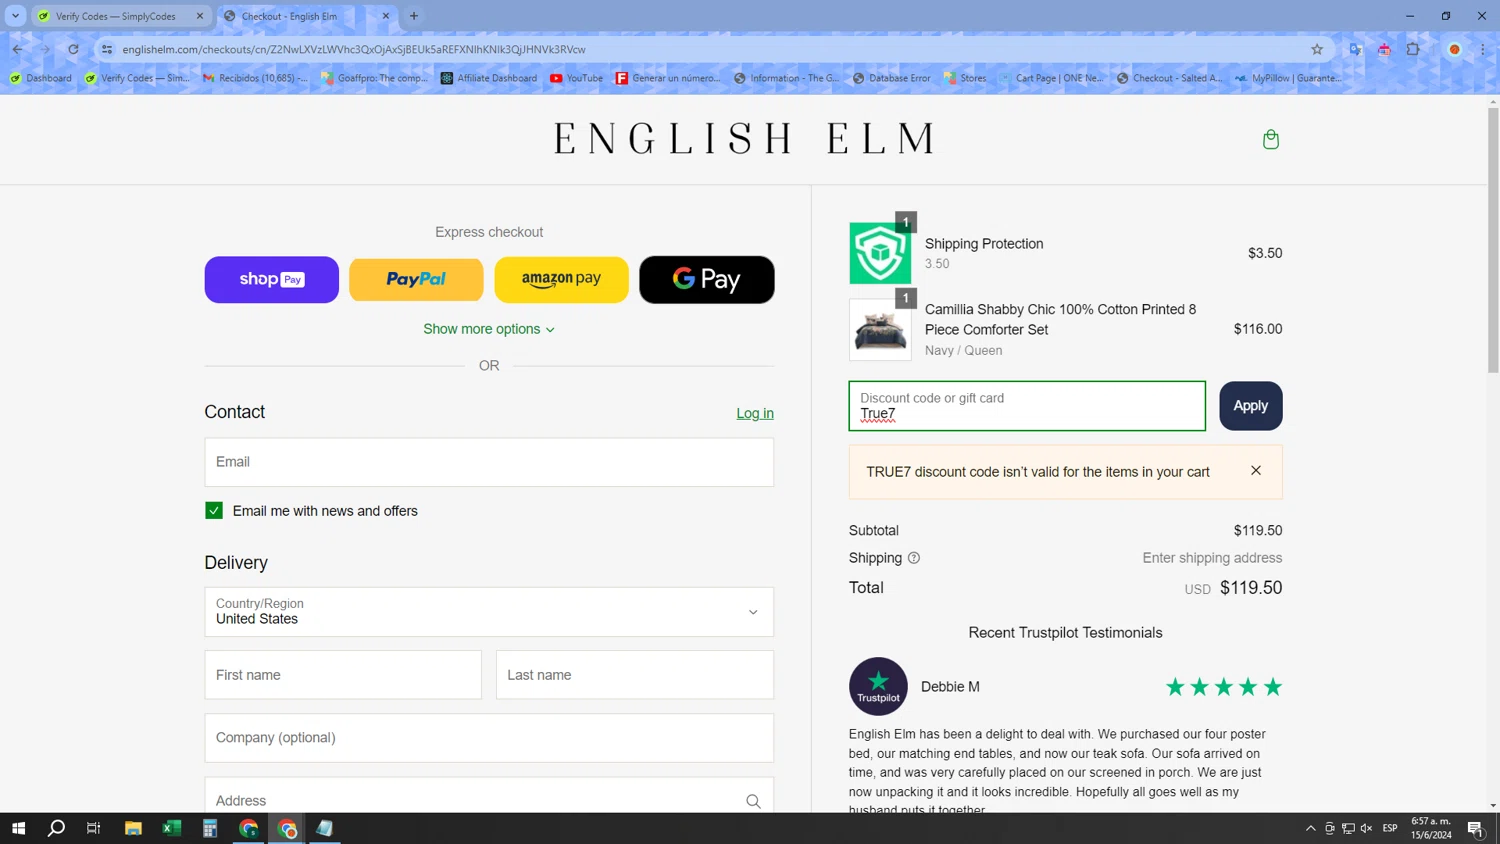Open File Explorer from the taskbar
This screenshot has width=1500, height=844.
coord(133,828)
